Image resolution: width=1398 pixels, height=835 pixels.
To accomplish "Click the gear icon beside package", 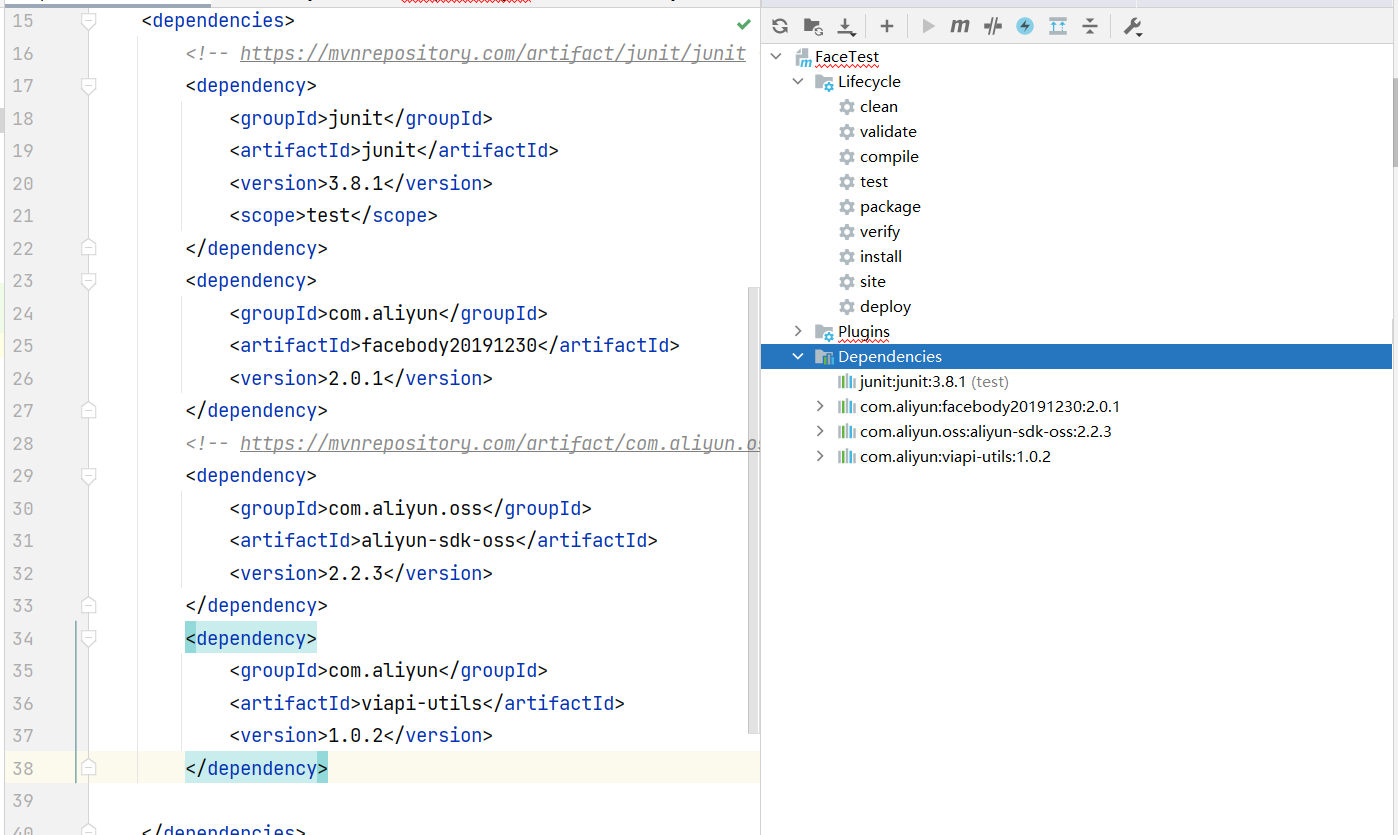I will click(x=847, y=207).
